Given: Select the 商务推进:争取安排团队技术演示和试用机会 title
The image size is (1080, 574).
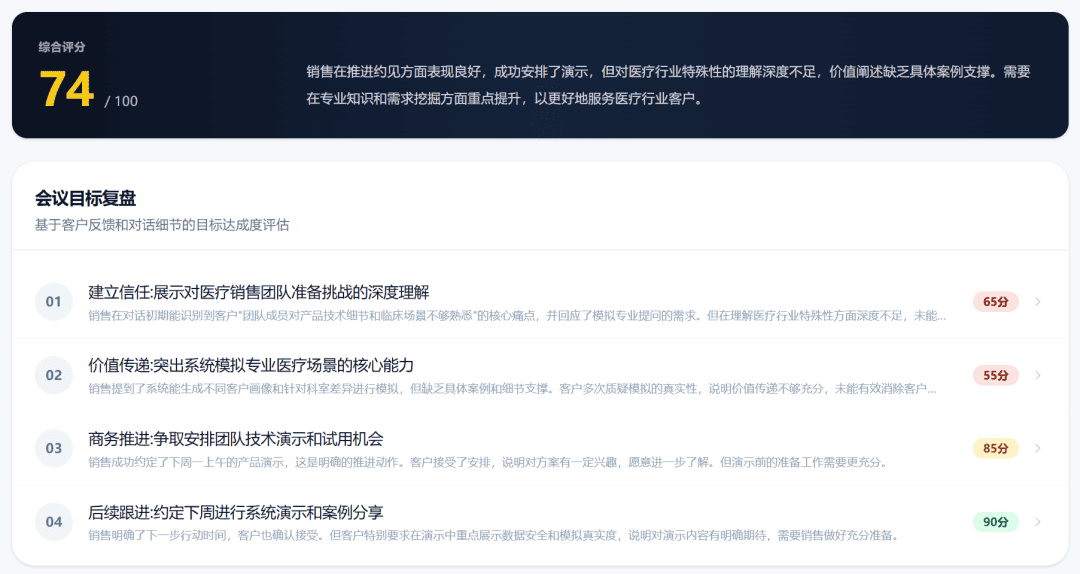Looking at the screenshot, I should tap(236, 438).
